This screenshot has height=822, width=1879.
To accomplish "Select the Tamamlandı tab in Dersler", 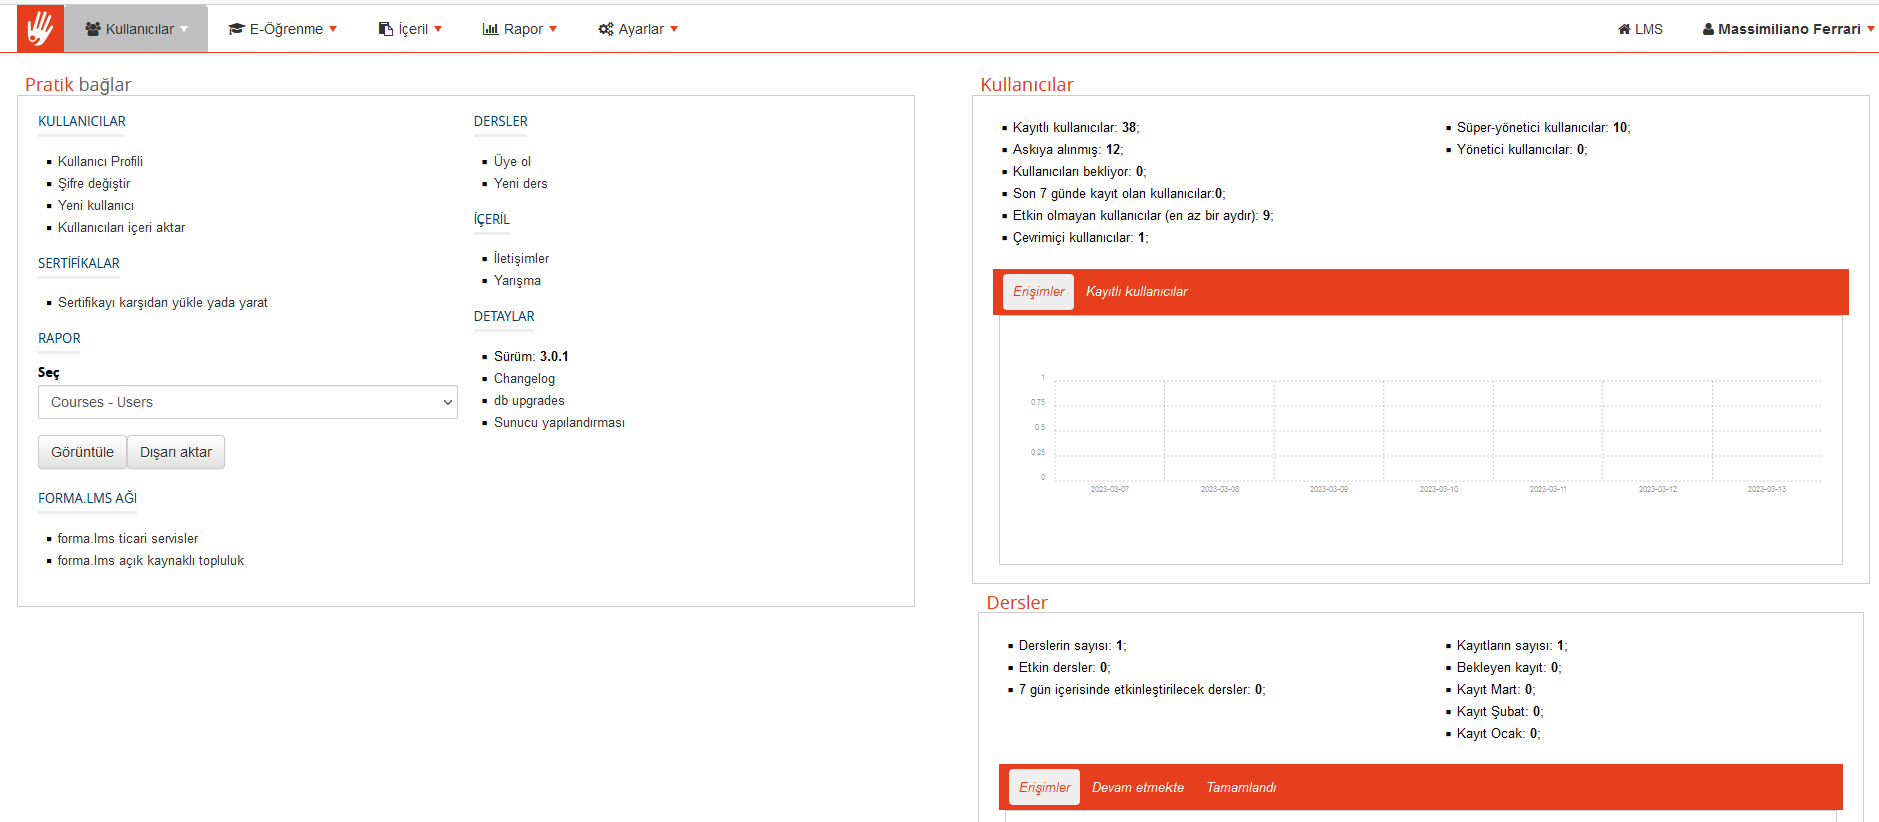I will 1240,788.
